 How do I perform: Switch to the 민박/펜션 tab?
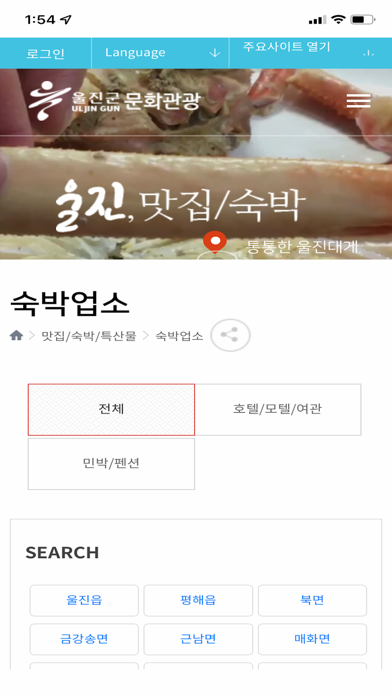pos(111,464)
